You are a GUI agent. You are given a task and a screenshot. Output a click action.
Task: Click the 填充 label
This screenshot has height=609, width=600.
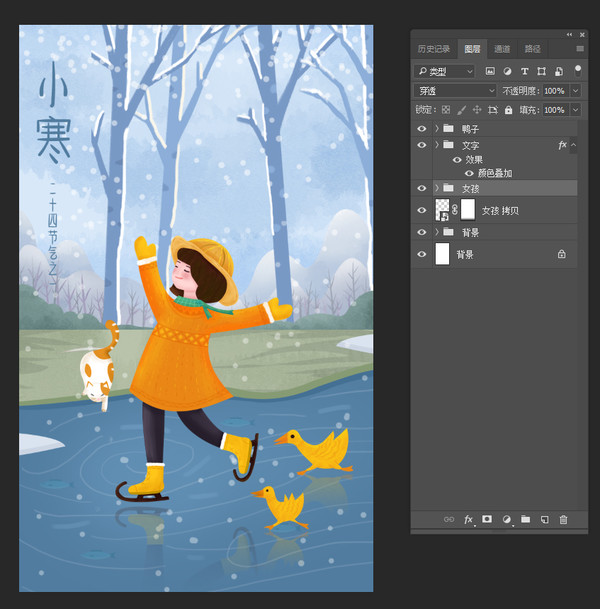pos(530,110)
